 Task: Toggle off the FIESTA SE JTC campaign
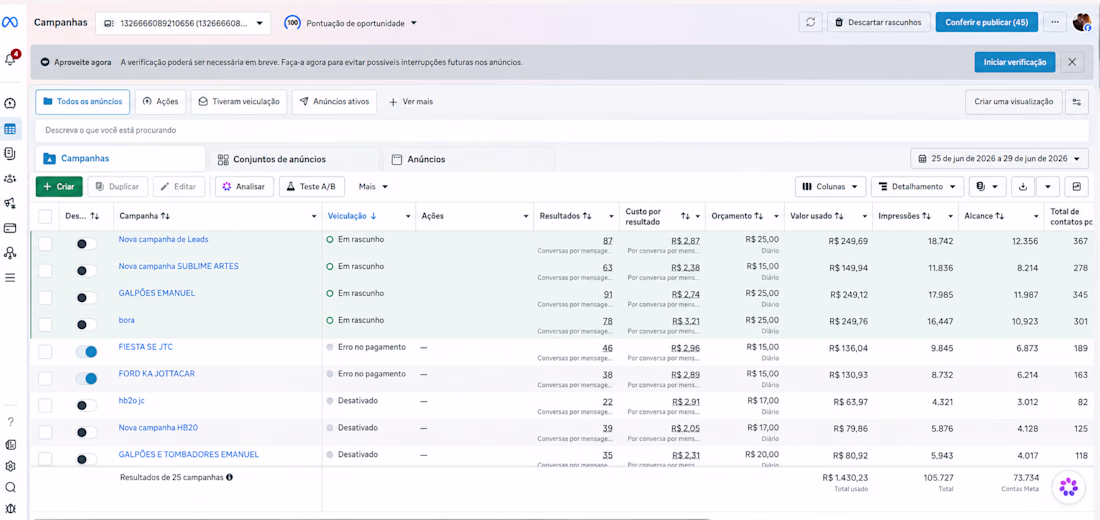coord(86,352)
